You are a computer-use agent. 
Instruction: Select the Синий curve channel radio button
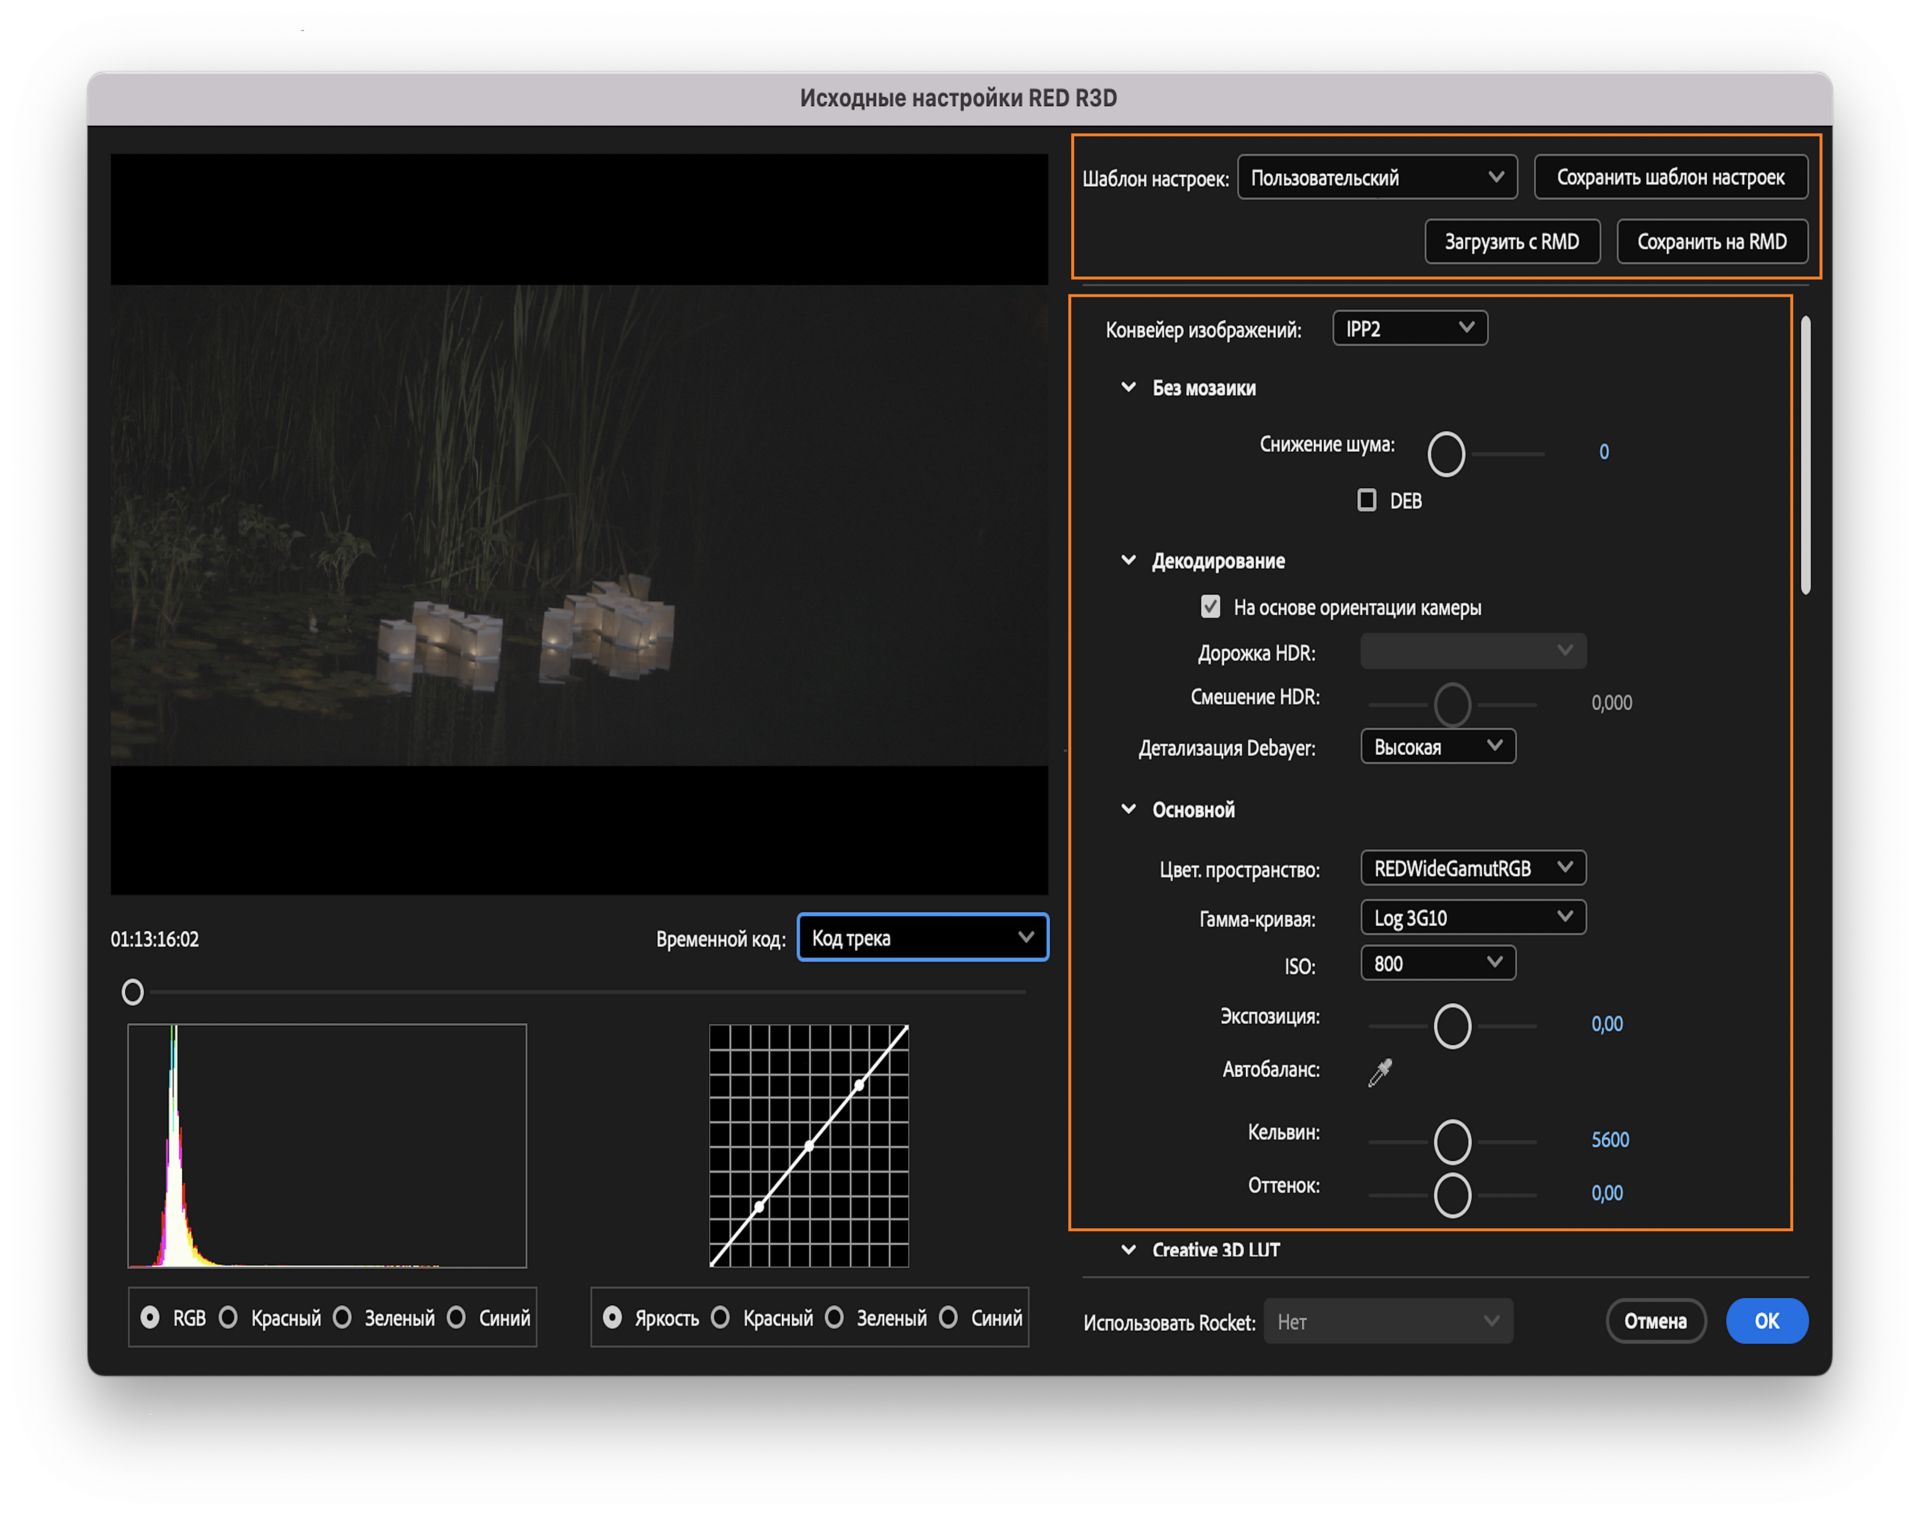tap(949, 1318)
